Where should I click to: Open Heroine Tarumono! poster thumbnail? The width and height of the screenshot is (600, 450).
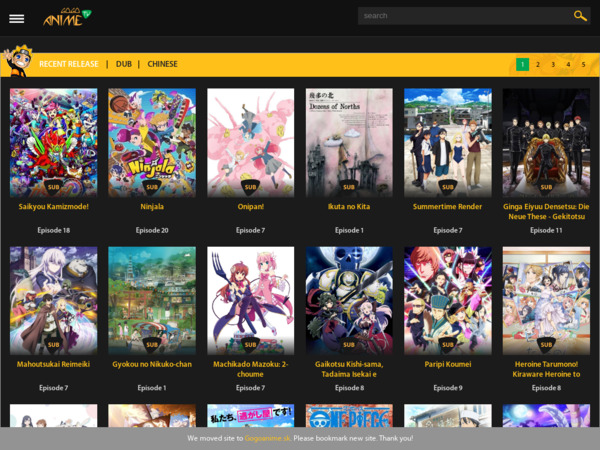[x=546, y=301]
